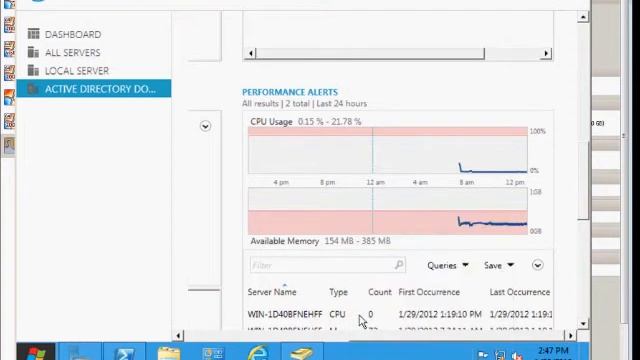
Task: Launch PowerShell from the taskbar
Action: (124, 351)
